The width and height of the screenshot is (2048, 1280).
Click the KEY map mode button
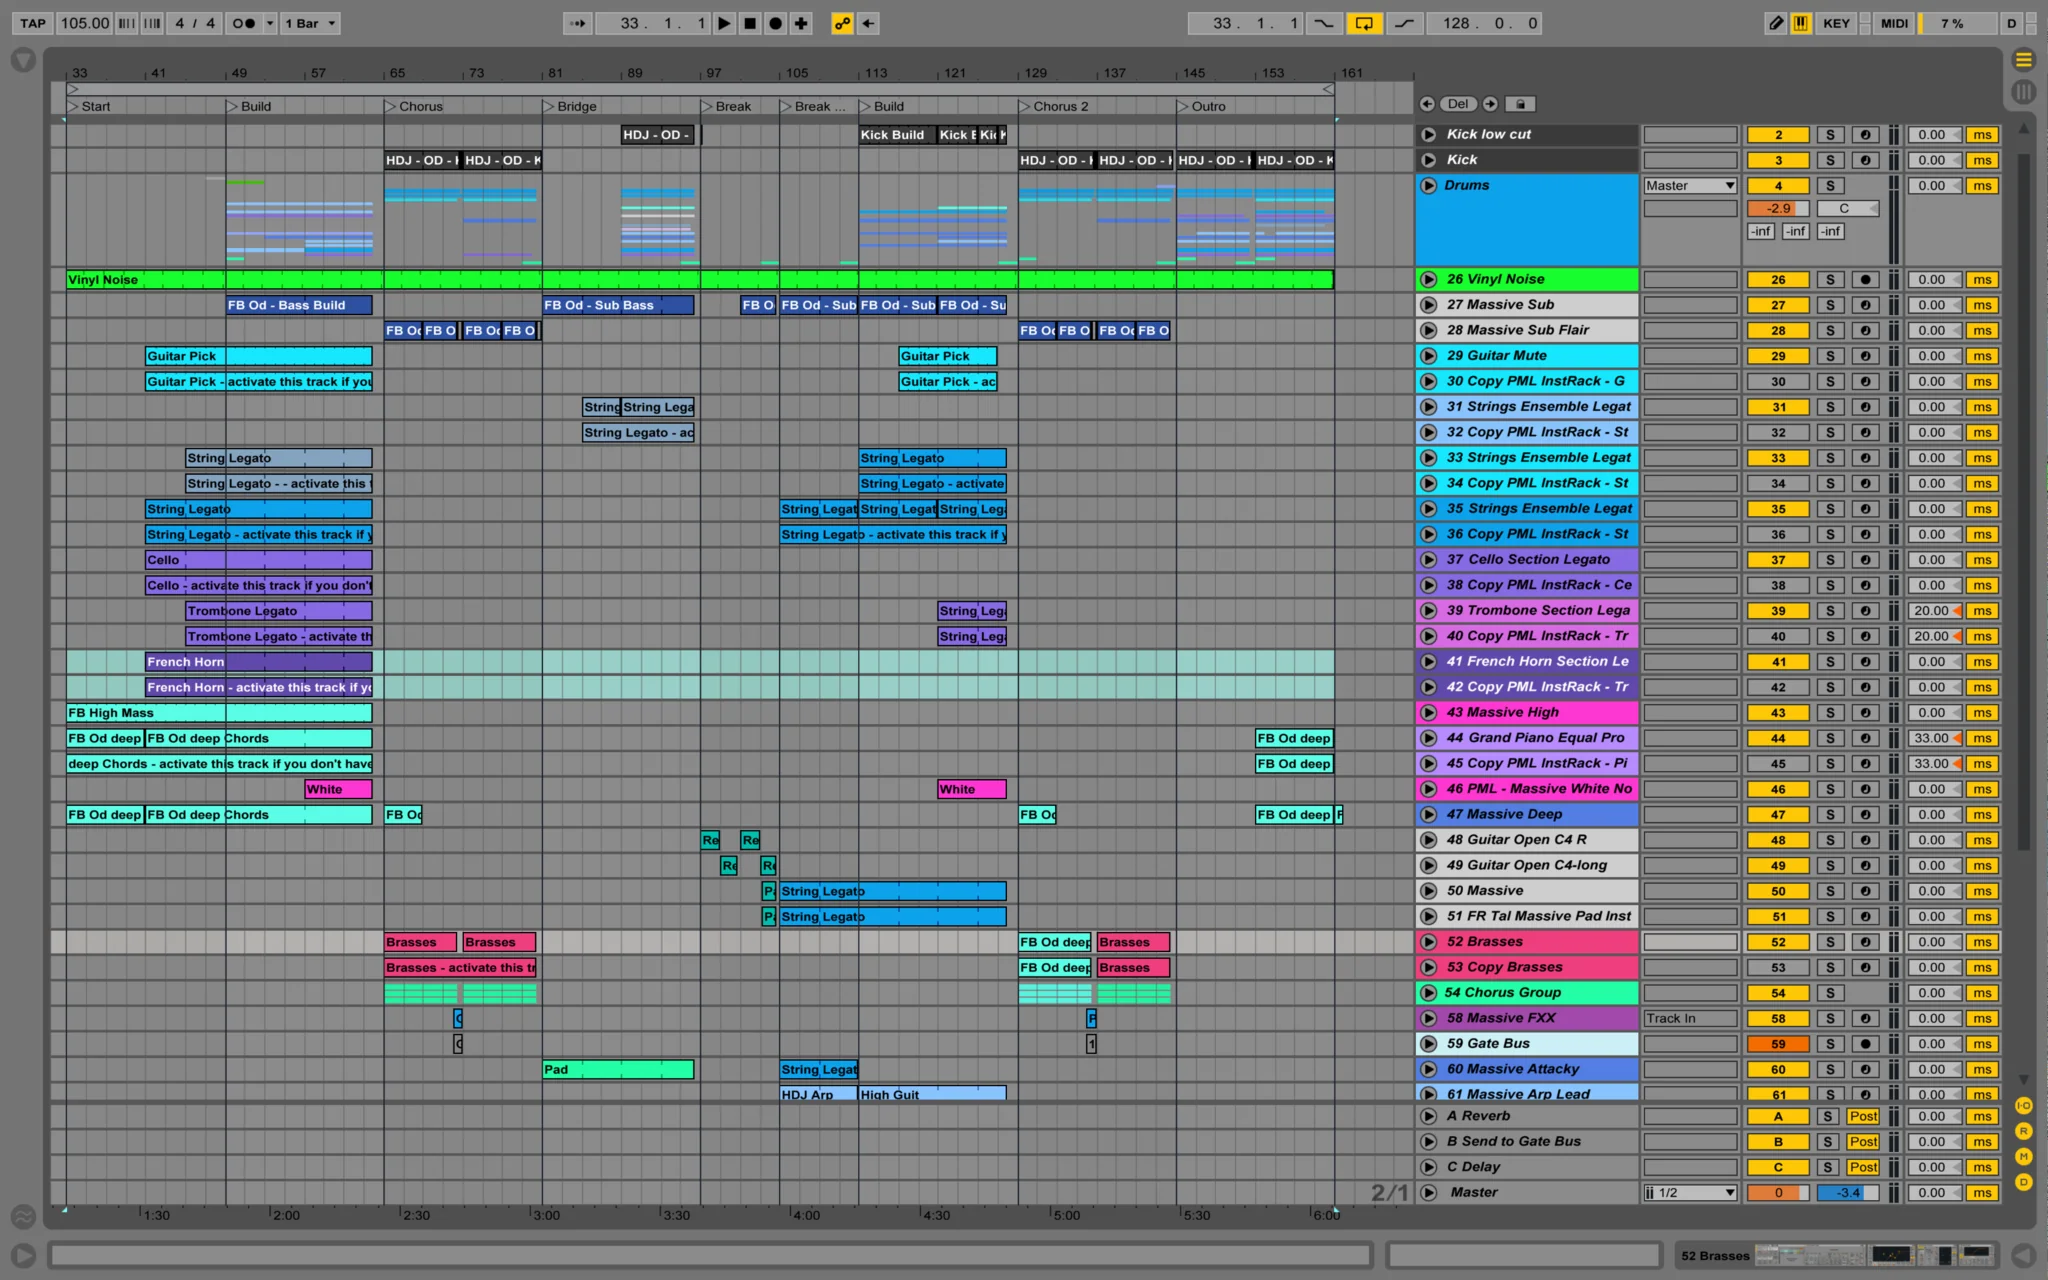(x=1836, y=23)
